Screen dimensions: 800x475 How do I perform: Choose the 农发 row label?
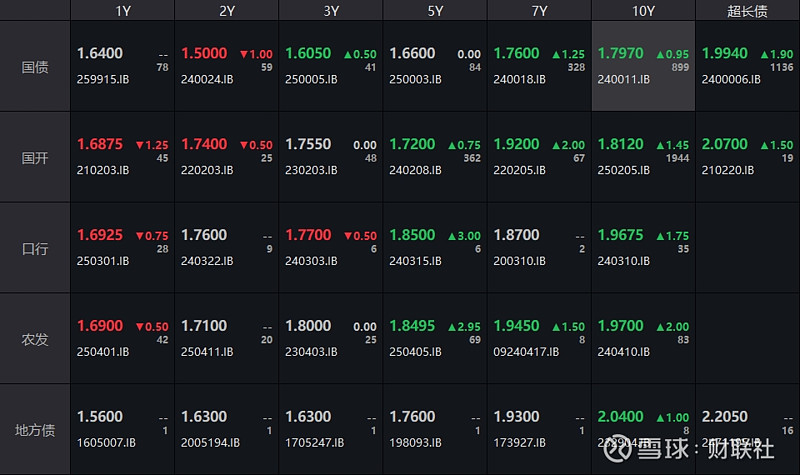click(35, 339)
